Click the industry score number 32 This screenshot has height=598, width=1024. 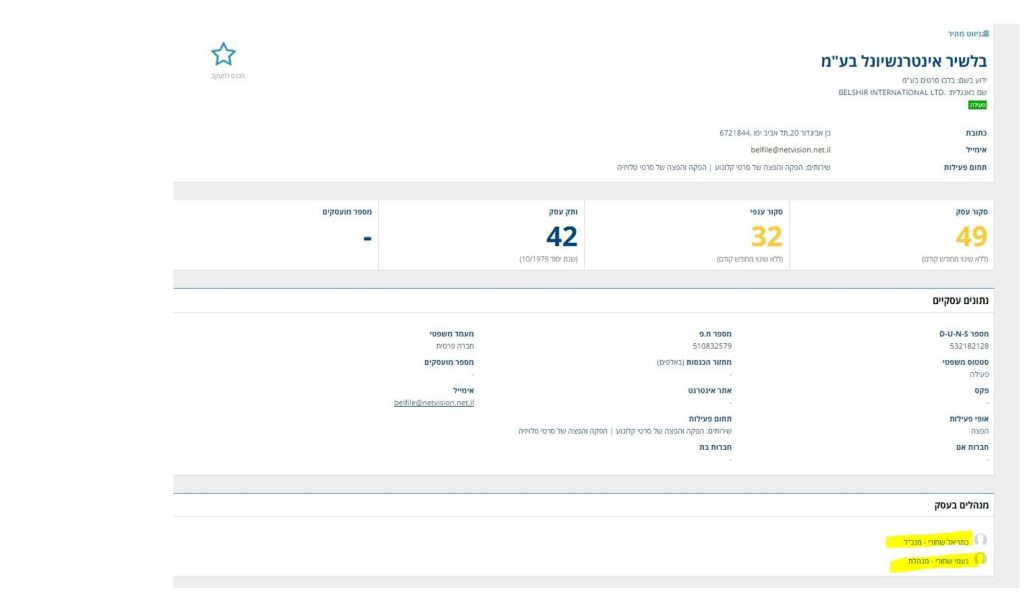click(x=766, y=236)
